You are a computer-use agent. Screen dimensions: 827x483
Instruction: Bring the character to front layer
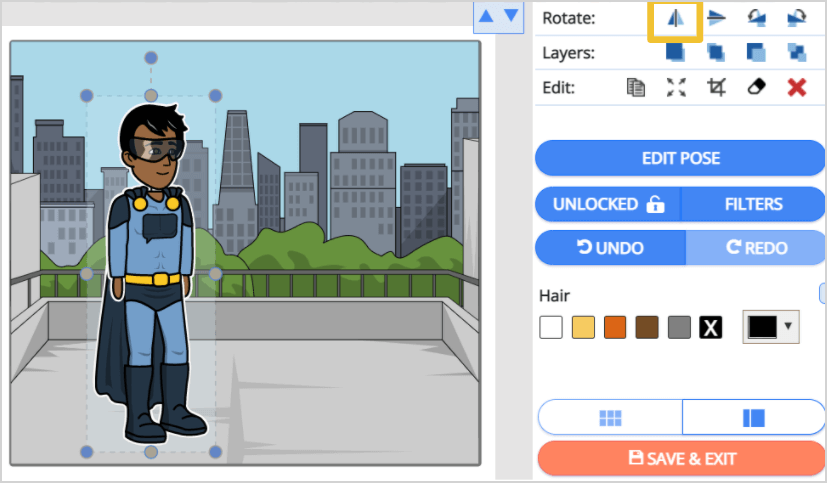[675, 52]
